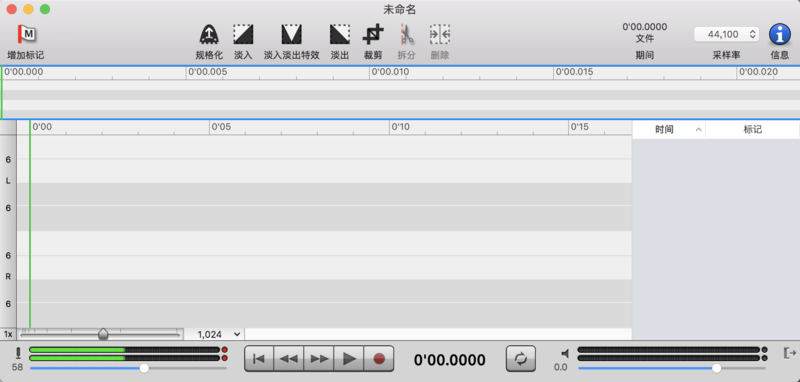
Task: Click the green input level meter
Action: coord(125,354)
